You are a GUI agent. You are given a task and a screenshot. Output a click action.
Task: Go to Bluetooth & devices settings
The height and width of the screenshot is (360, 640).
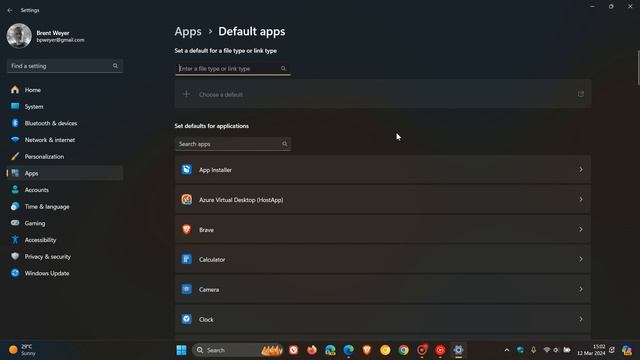pos(64,123)
